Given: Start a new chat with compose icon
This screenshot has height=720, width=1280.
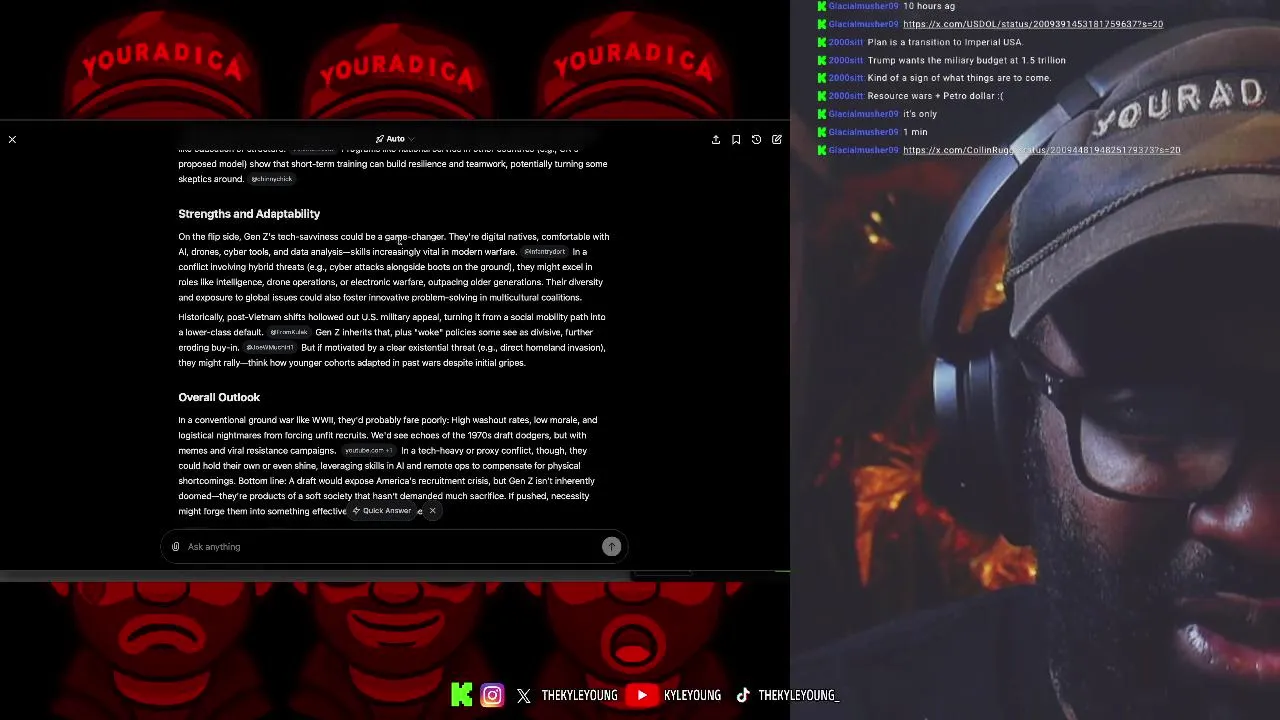Looking at the screenshot, I should [777, 140].
